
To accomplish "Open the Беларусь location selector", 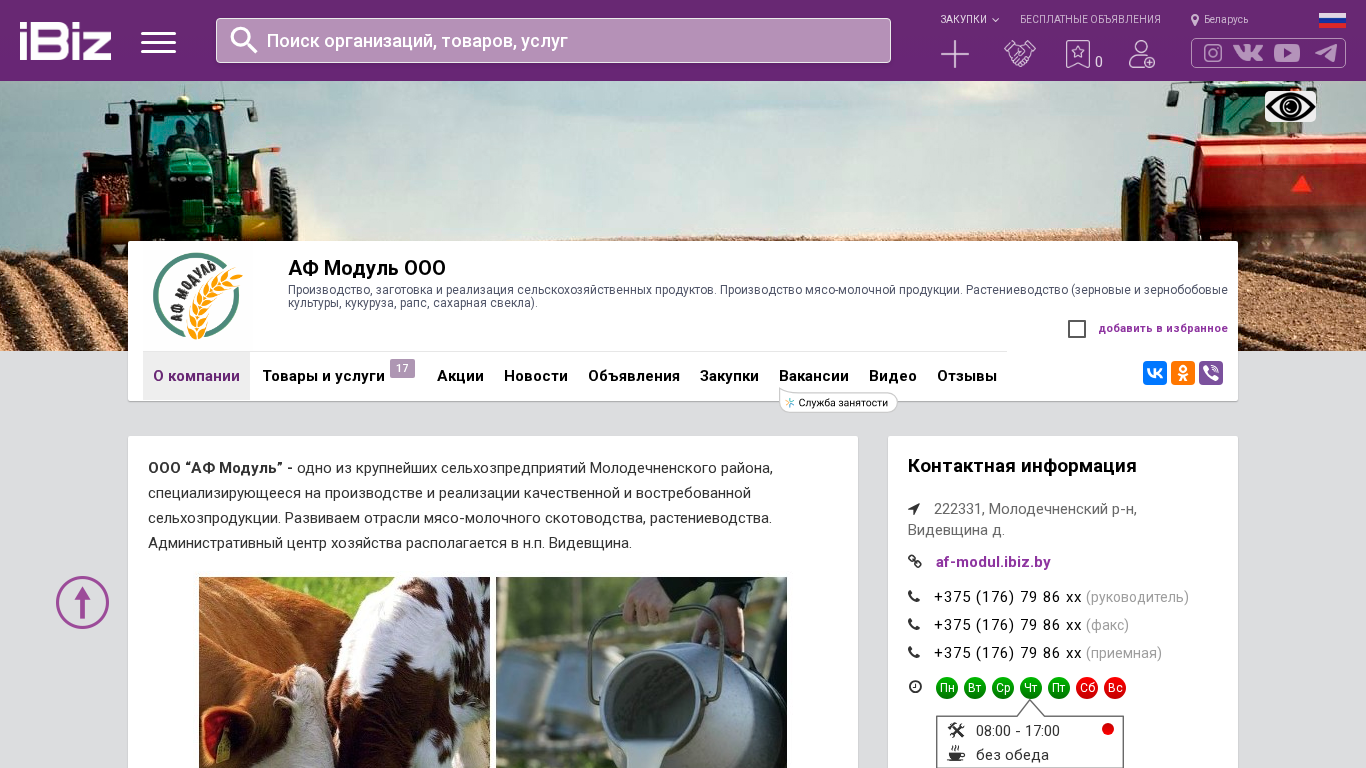I will pyautogui.click(x=1219, y=19).
